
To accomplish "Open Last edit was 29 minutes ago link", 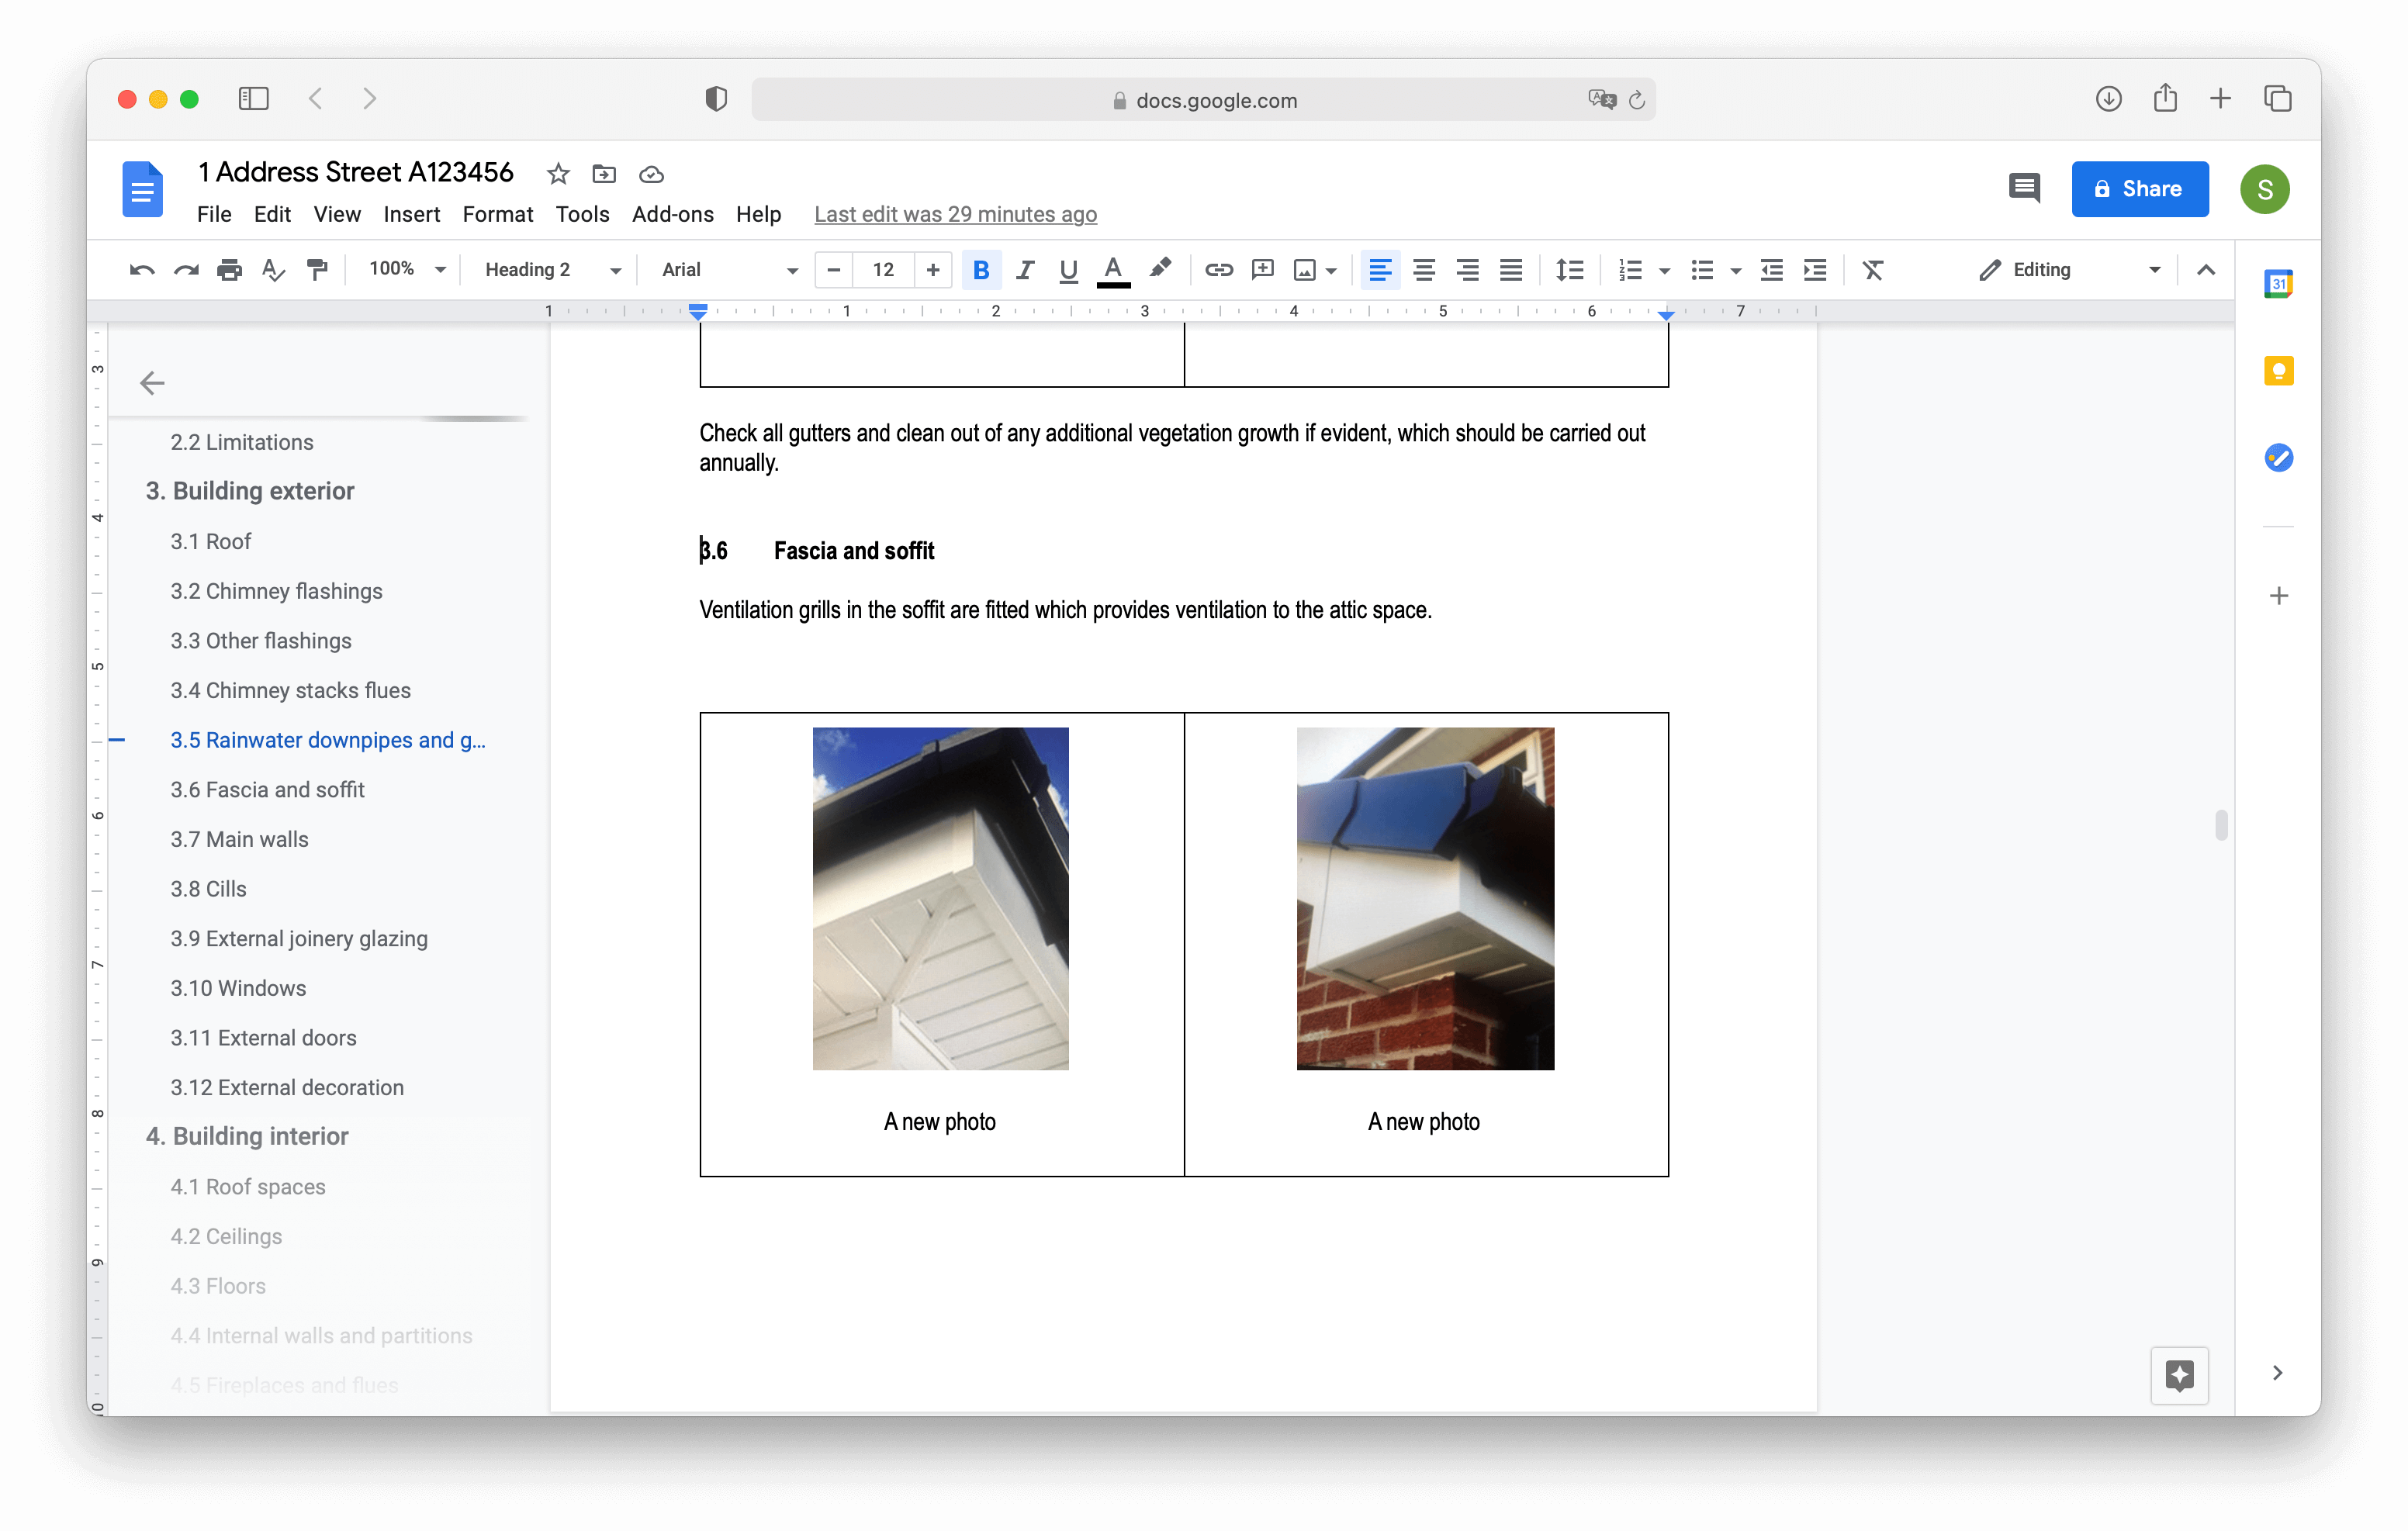I will click(955, 214).
